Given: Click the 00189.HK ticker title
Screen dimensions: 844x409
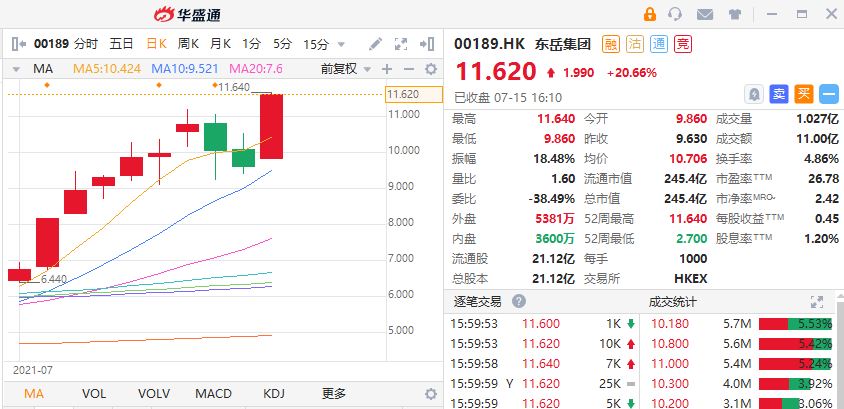Looking at the screenshot, I should coord(489,44).
